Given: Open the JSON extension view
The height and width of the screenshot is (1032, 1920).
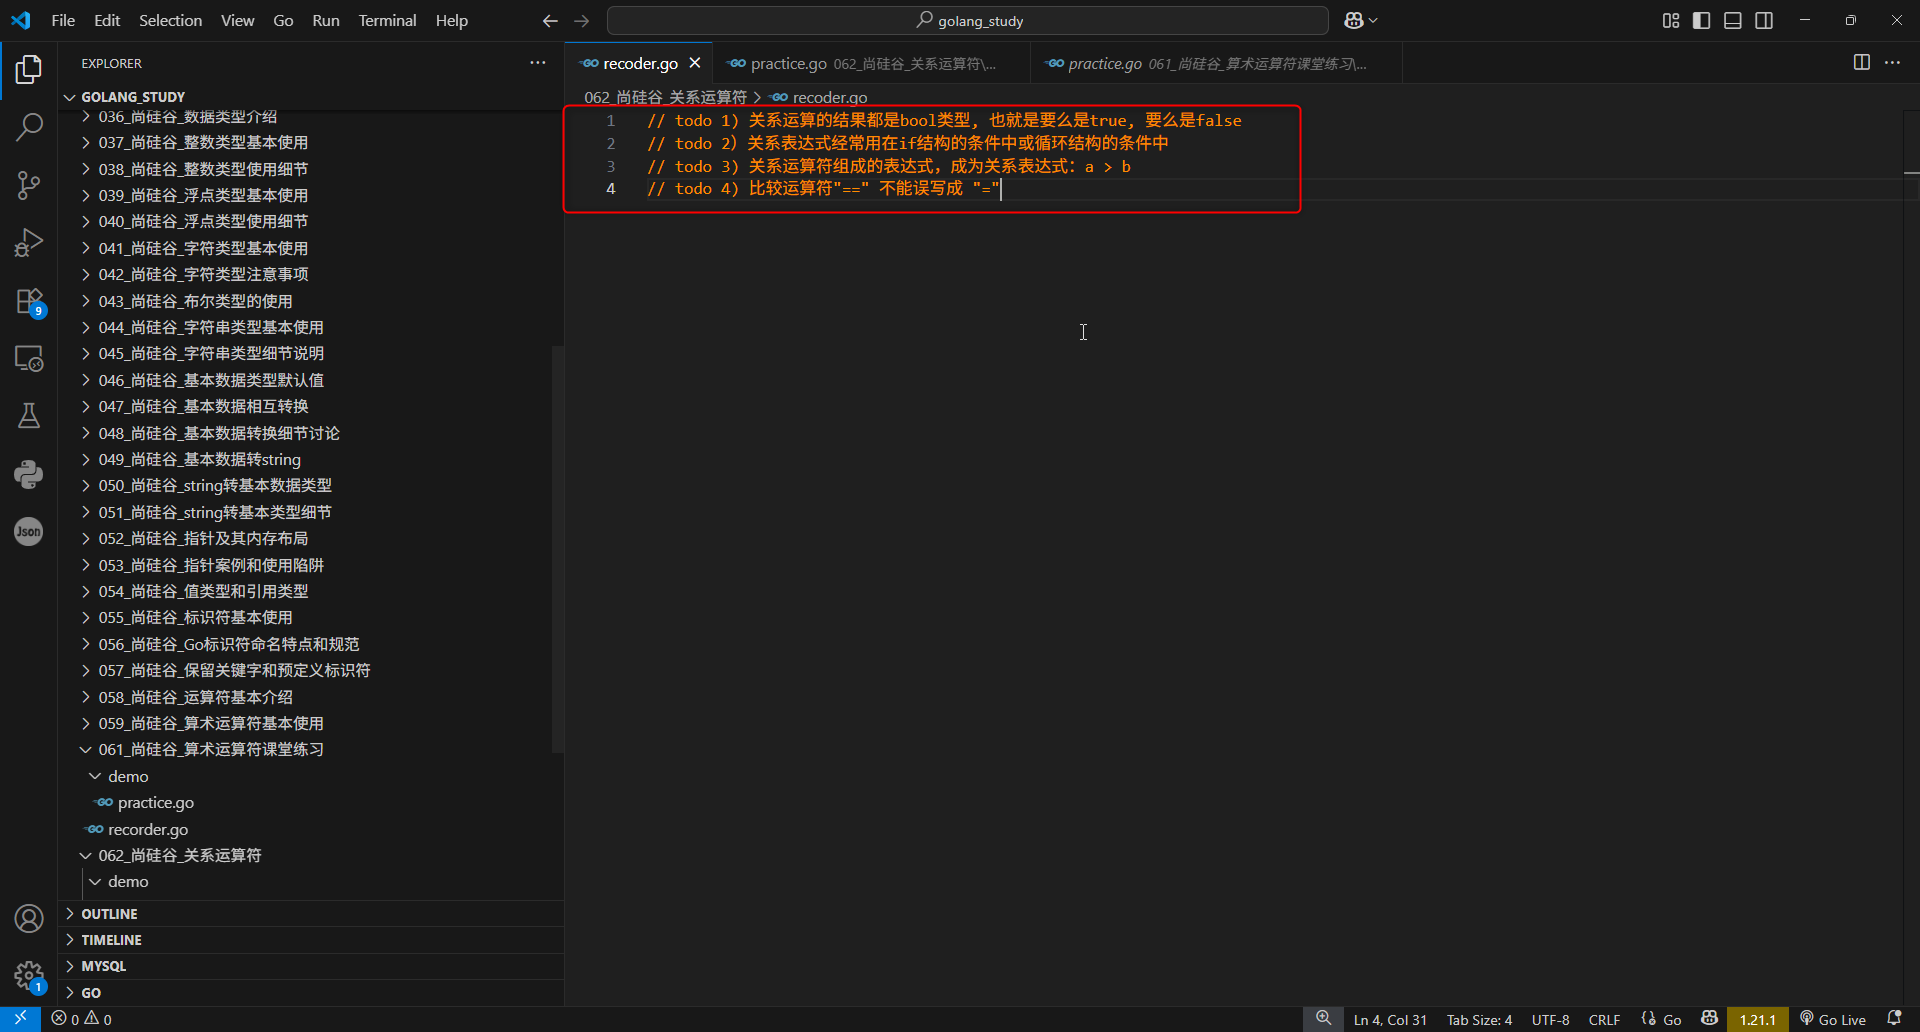Looking at the screenshot, I should [29, 532].
